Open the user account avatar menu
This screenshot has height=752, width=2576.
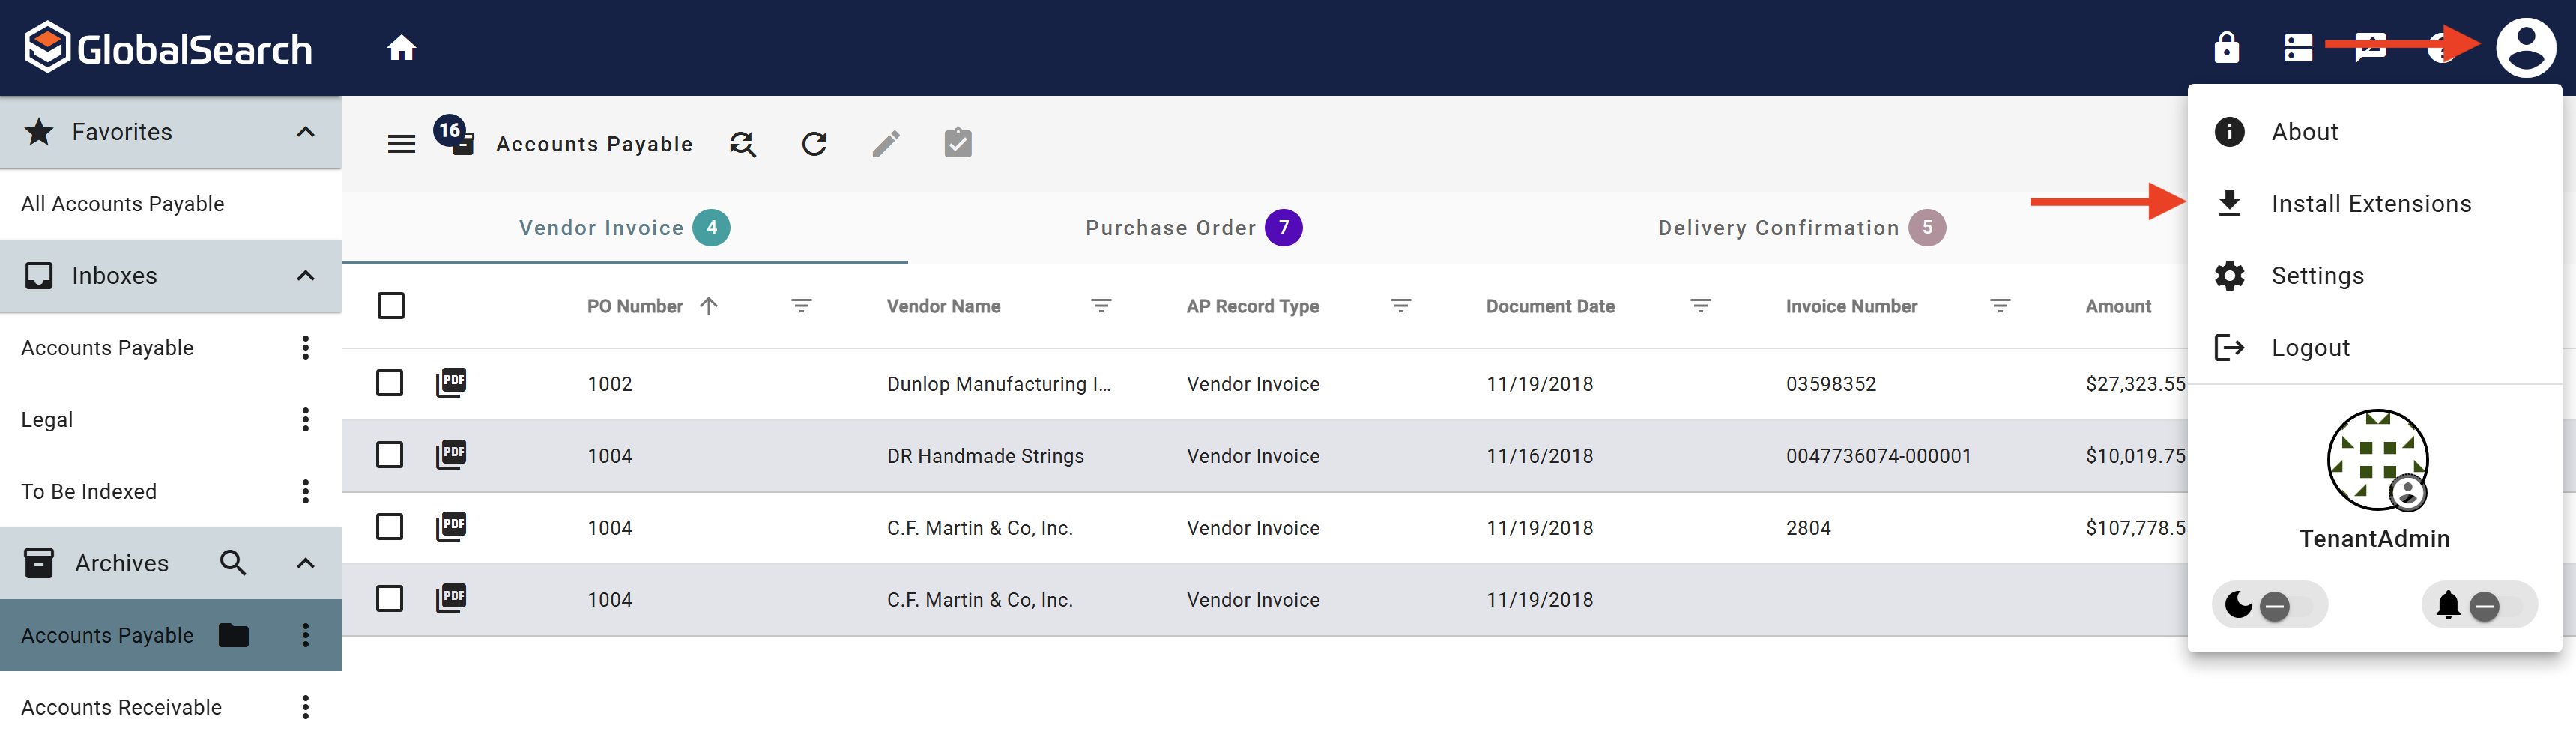point(2524,48)
